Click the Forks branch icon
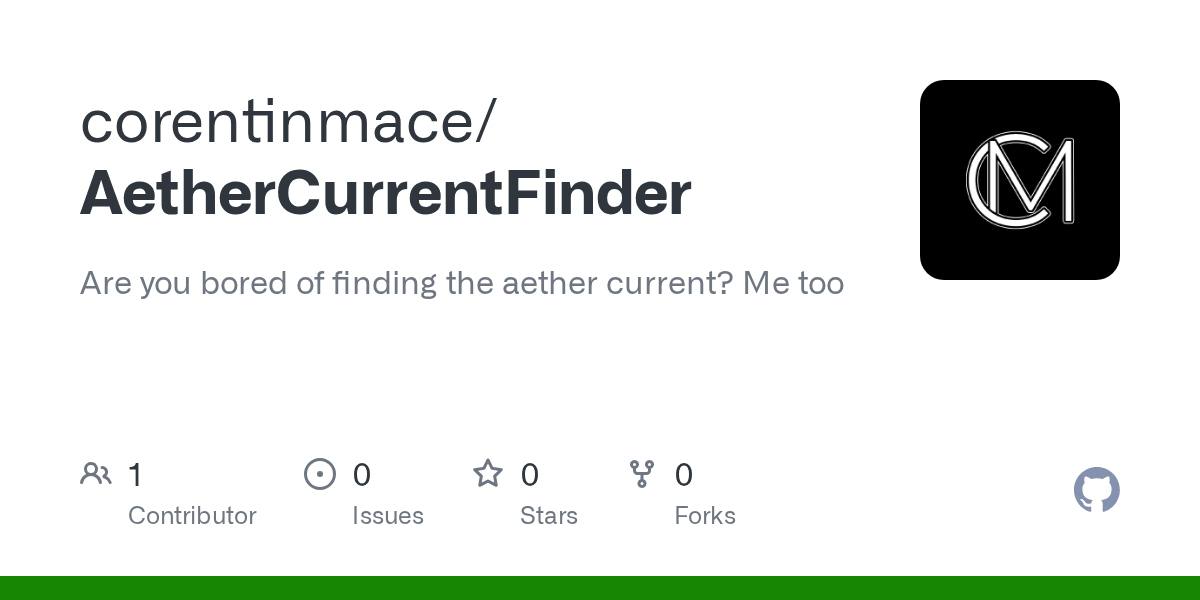1200x600 pixels. click(642, 474)
